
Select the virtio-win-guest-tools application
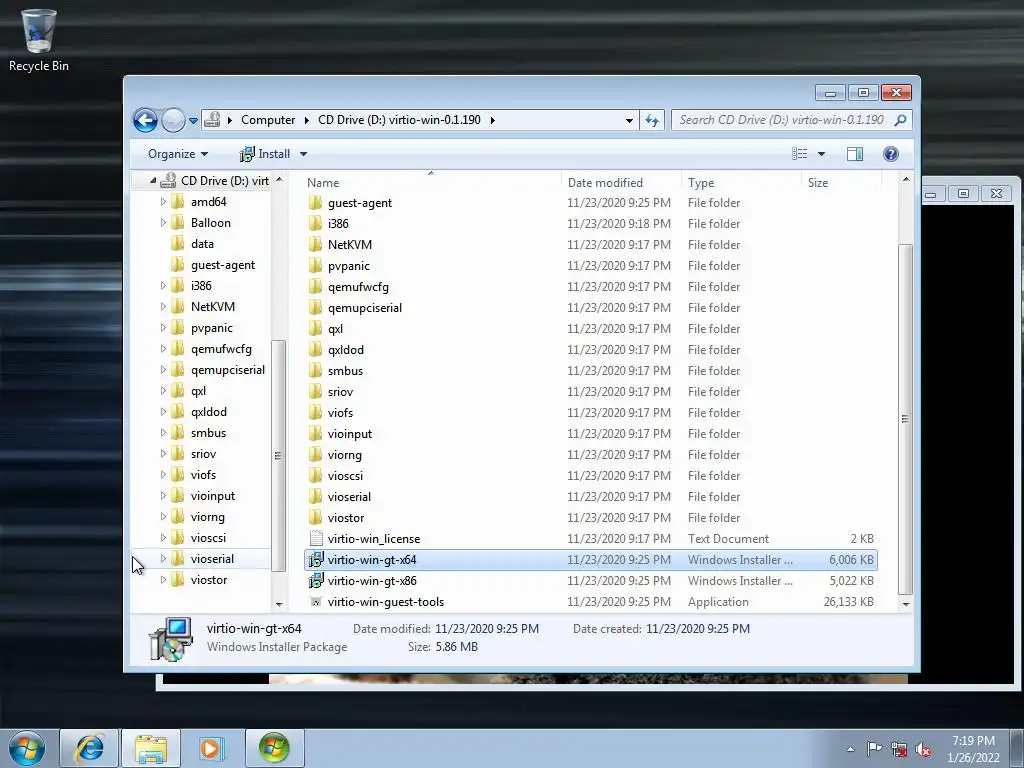pyautogui.click(x=385, y=601)
